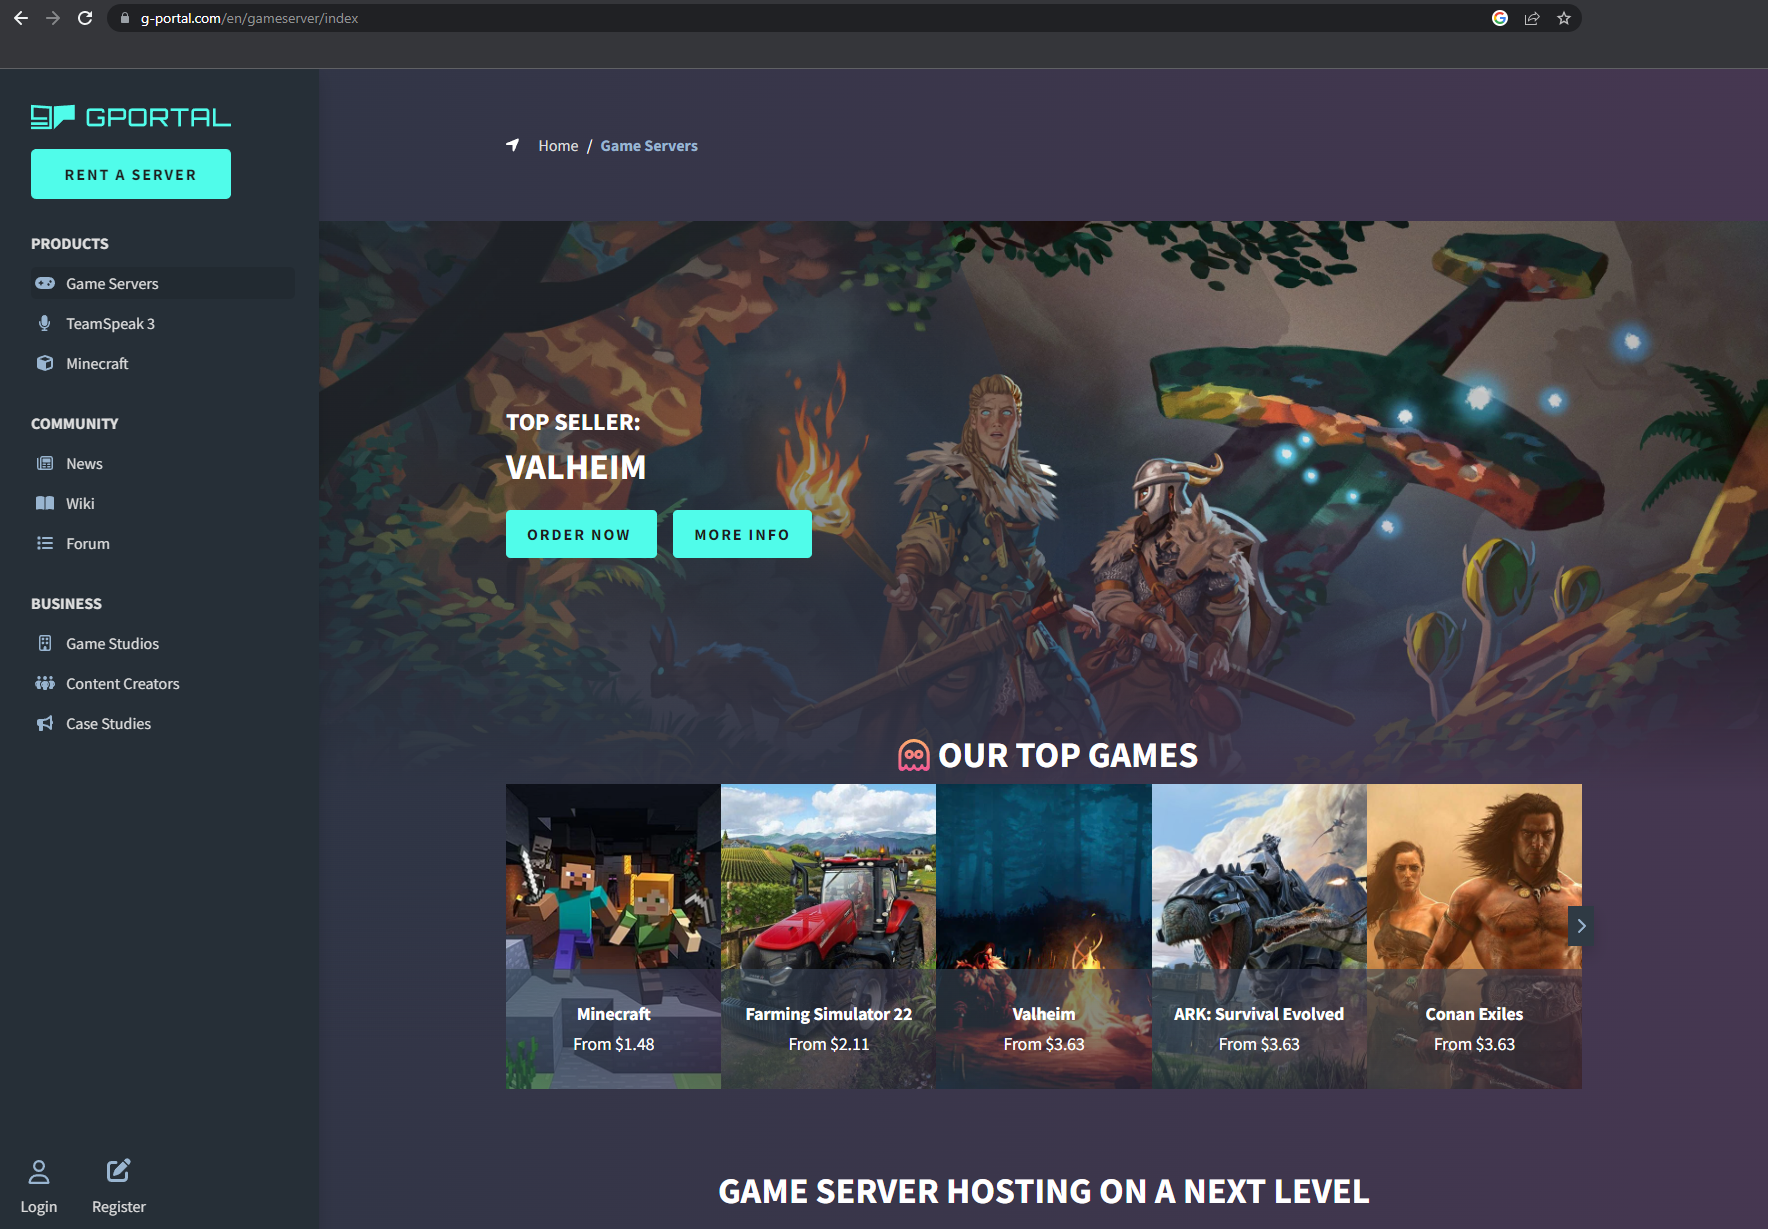Advance the top games carousel with the right chevron

click(x=1580, y=926)
